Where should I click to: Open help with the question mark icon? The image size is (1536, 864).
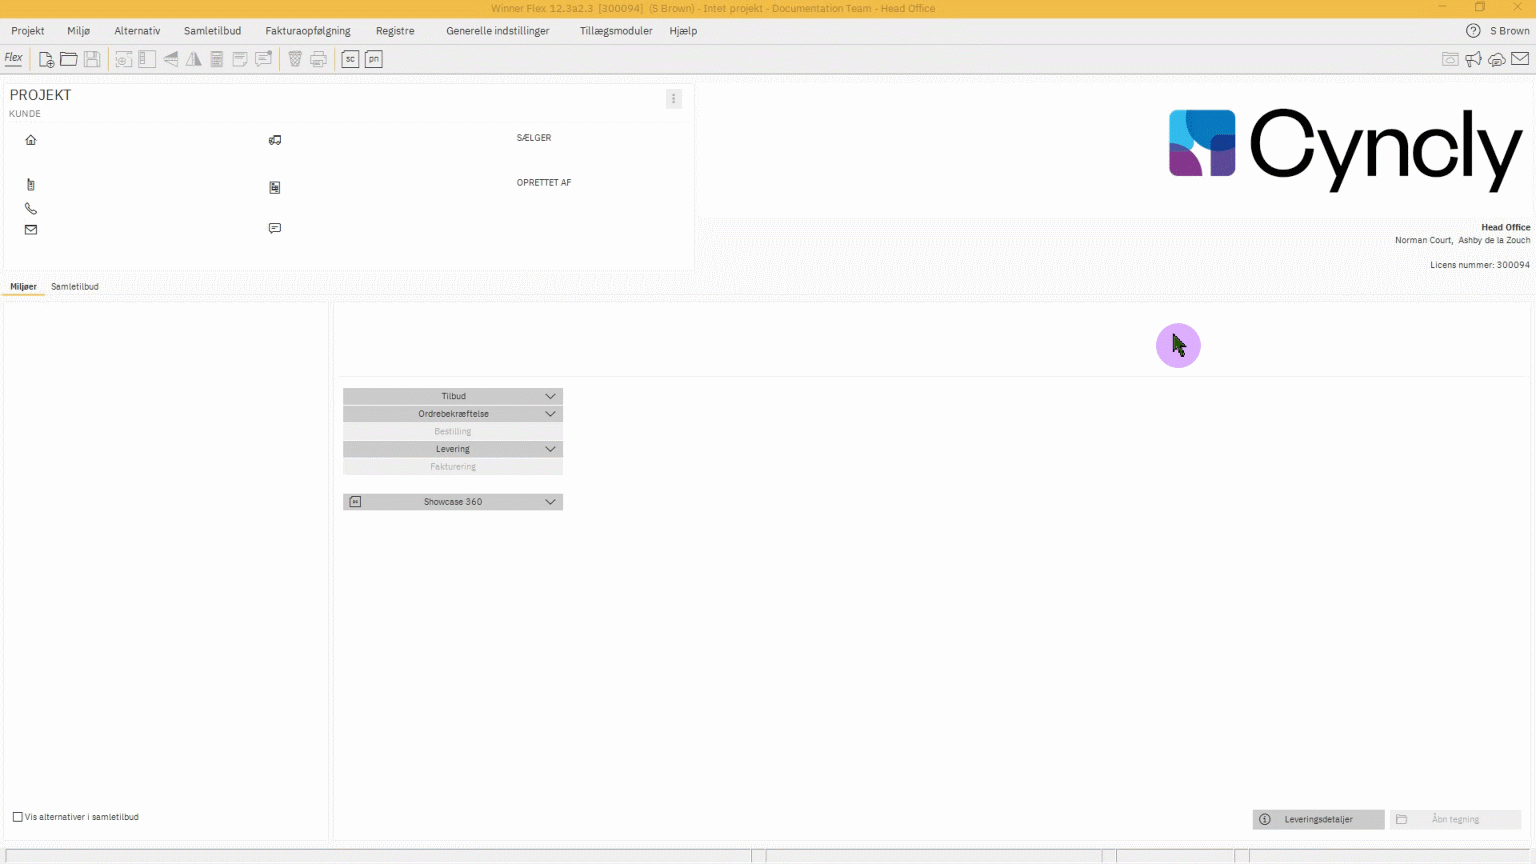click(x=1473, y=31)
